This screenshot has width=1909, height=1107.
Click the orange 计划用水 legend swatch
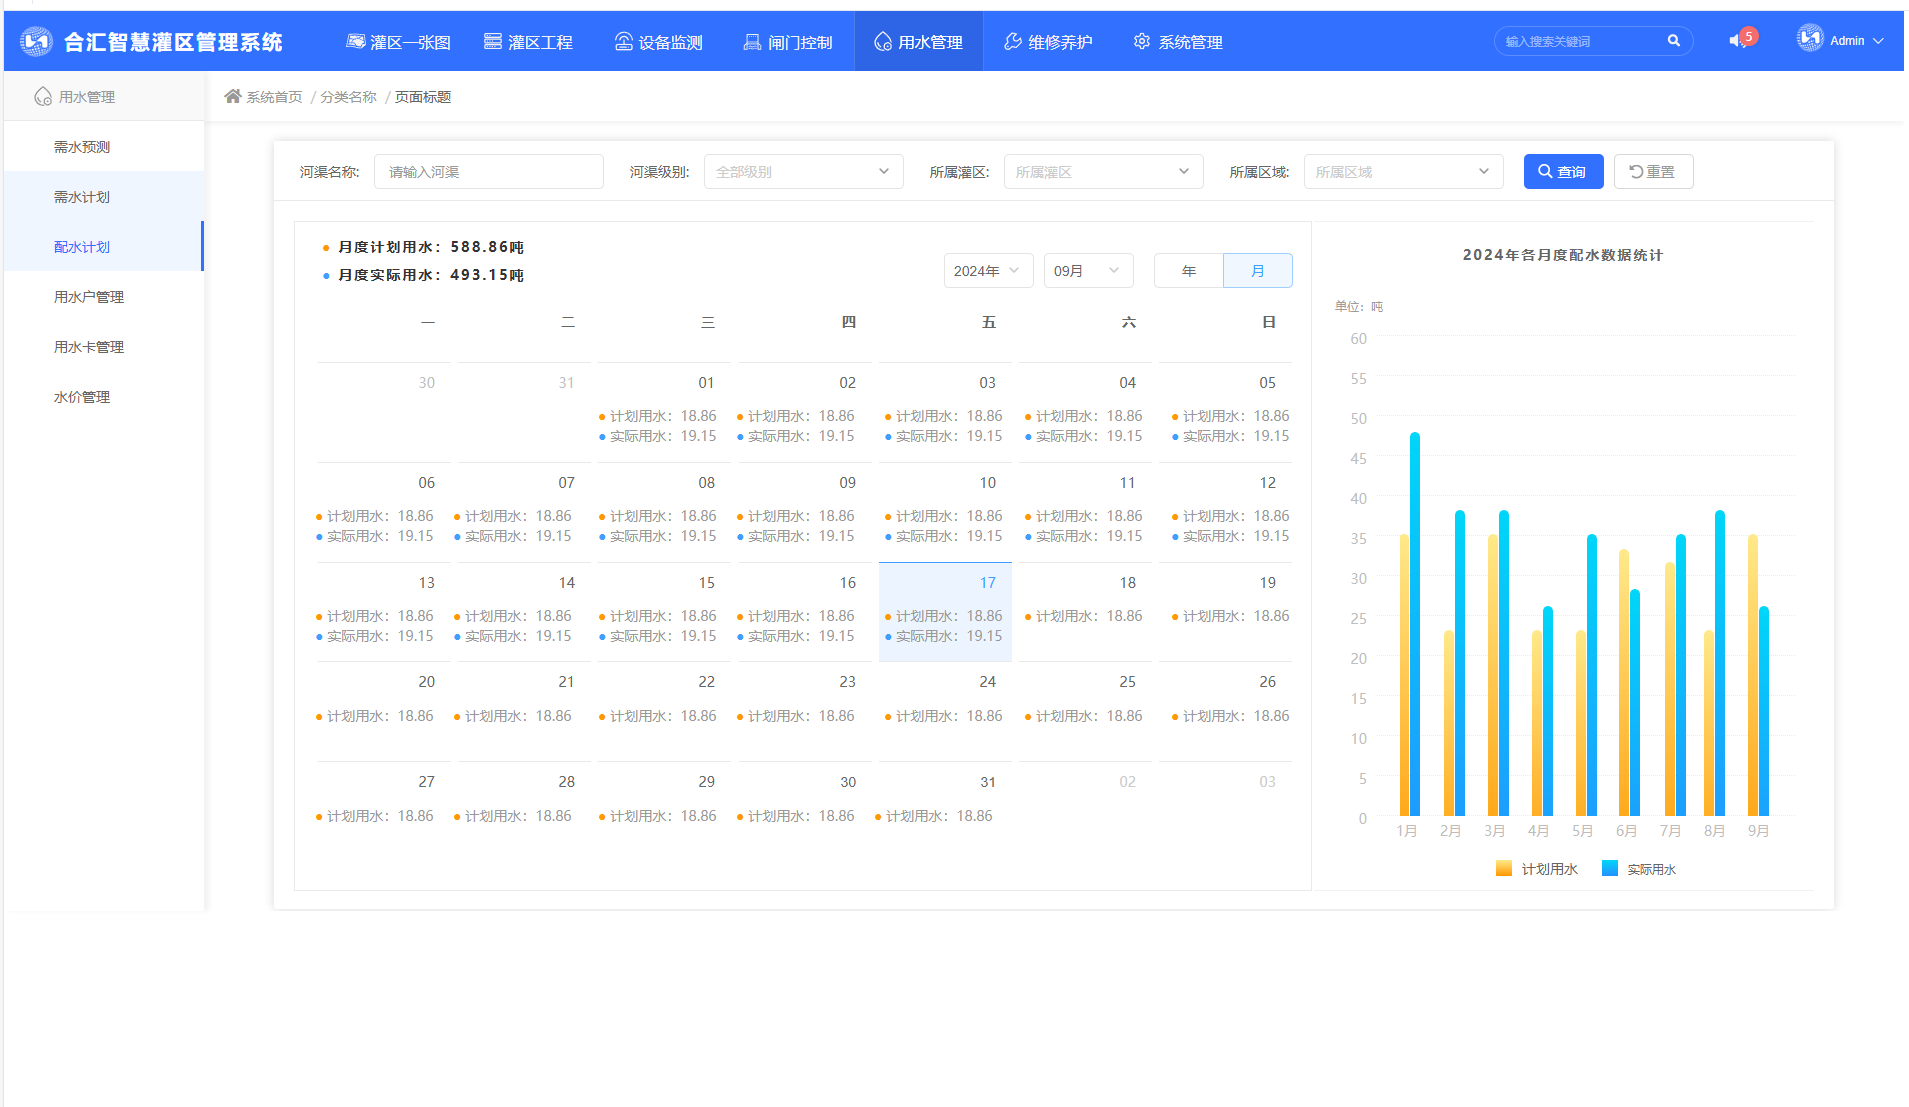coord(1503,869)
